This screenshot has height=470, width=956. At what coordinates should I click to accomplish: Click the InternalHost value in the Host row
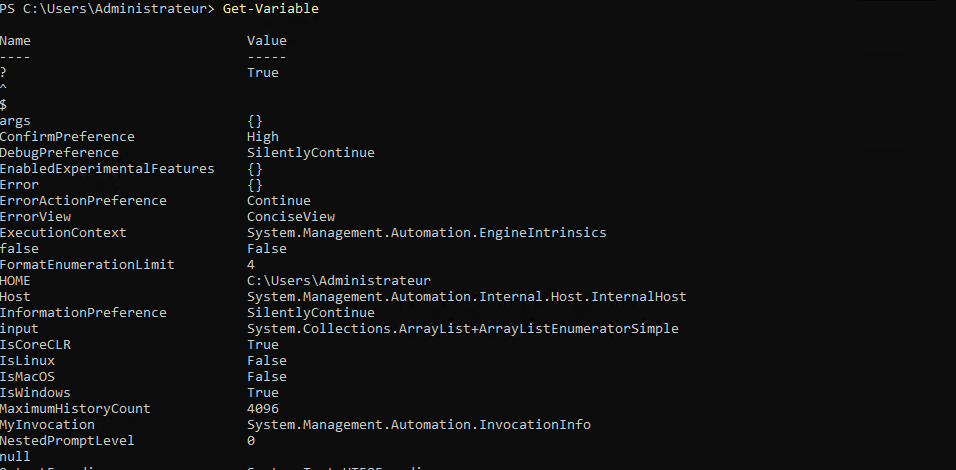tap(466, 297)
